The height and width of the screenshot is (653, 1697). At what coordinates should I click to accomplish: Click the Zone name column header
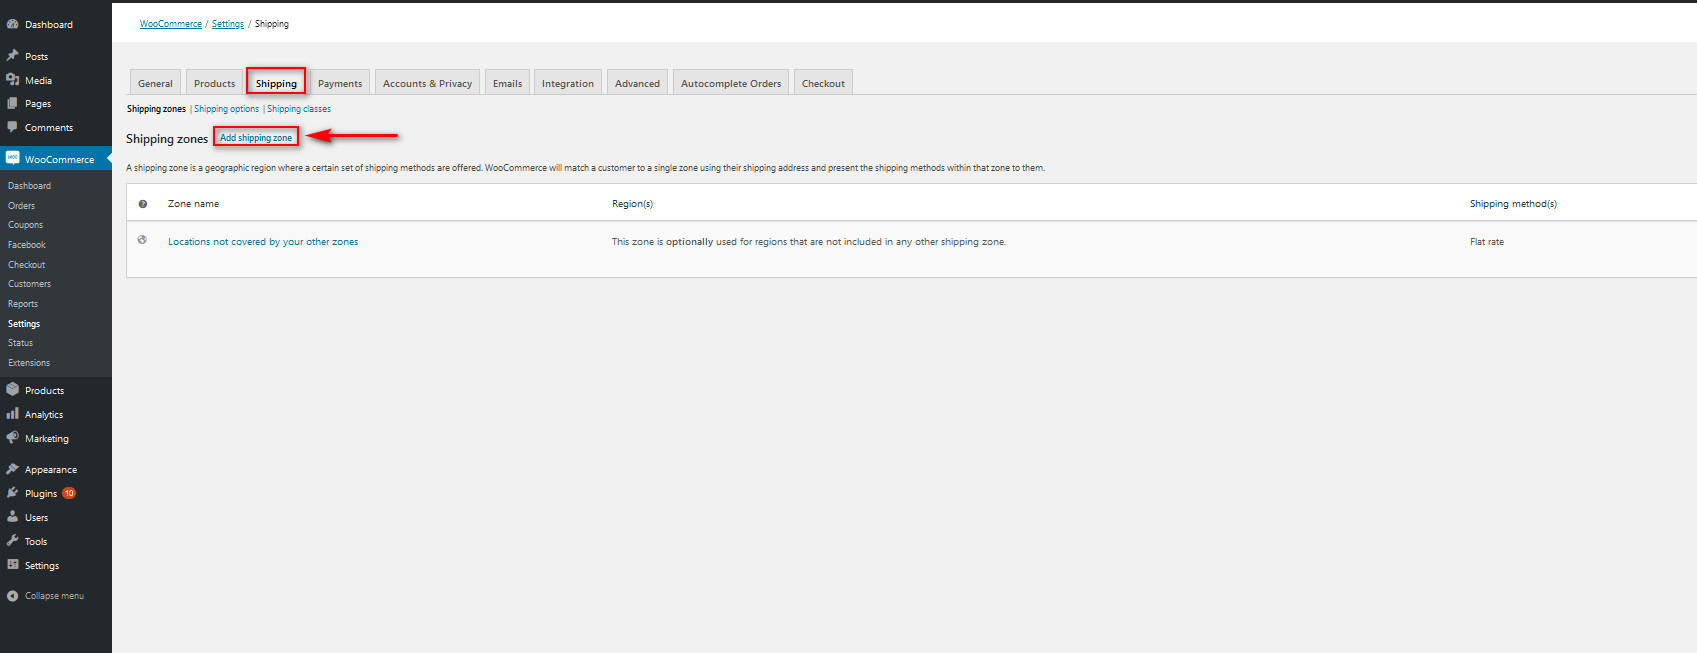(193, 204)
